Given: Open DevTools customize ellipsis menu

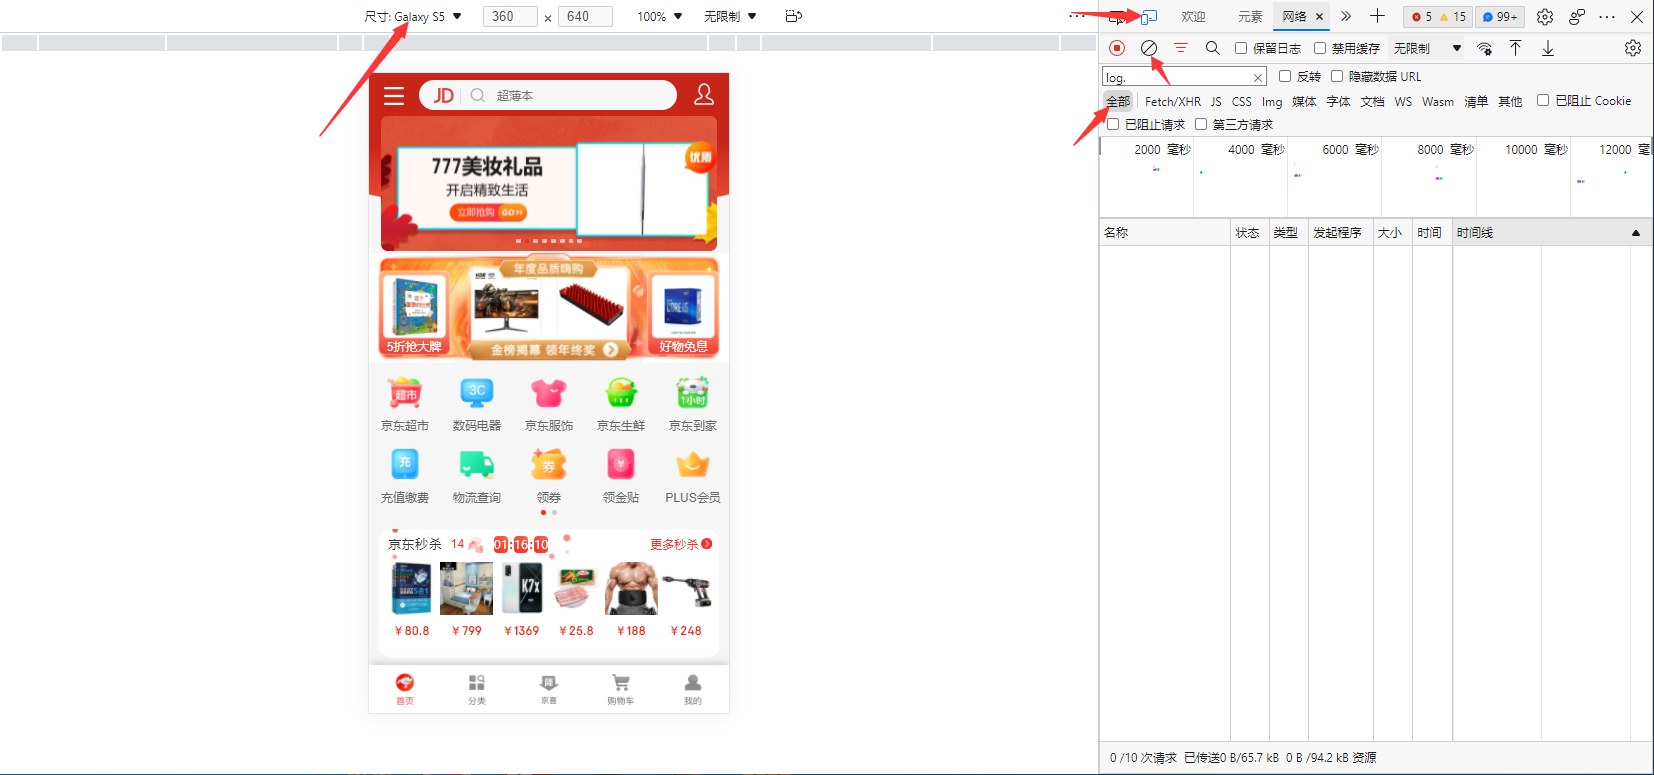Looking at the screenshot, I should pyautogui.click(x=1607, y=16).
